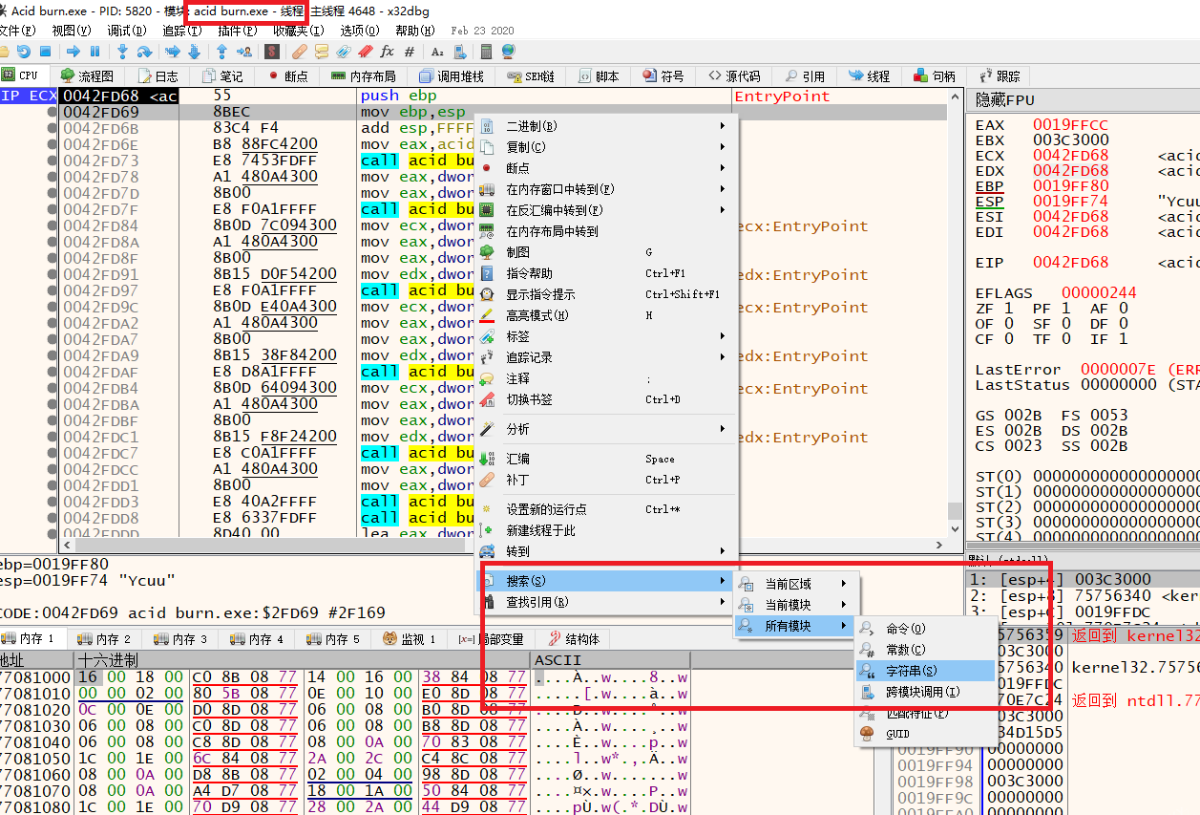Open the calculator toolbar icon
This screenshot has width=1200, height=815.
pyautogui.click(x=486, y=51)
